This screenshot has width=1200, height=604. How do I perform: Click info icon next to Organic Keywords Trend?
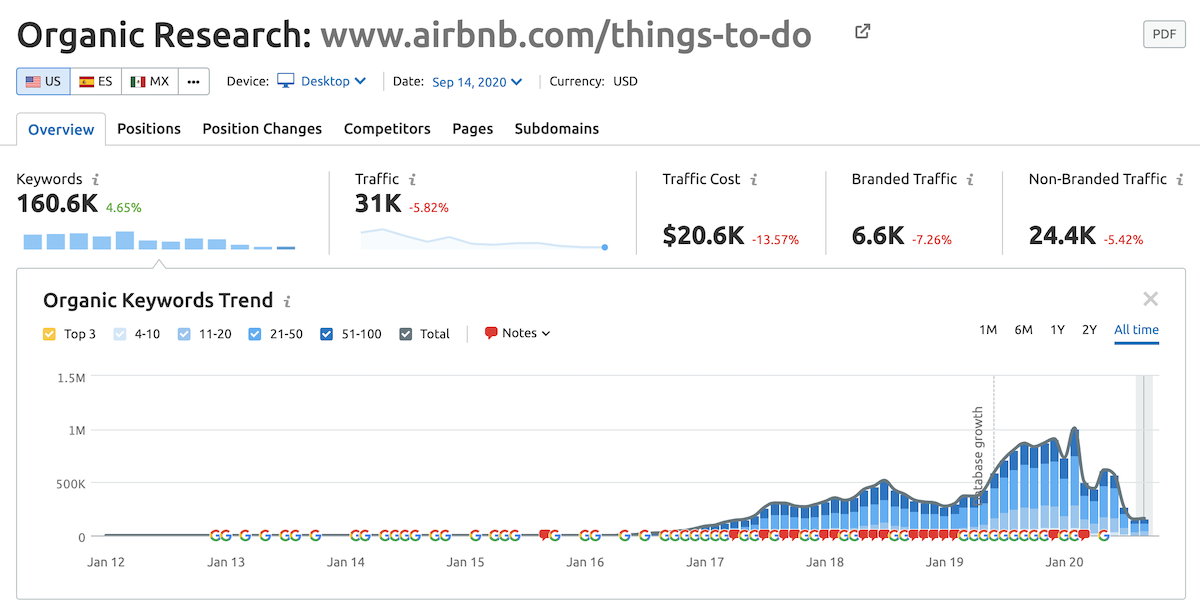(x=287, y=301)
